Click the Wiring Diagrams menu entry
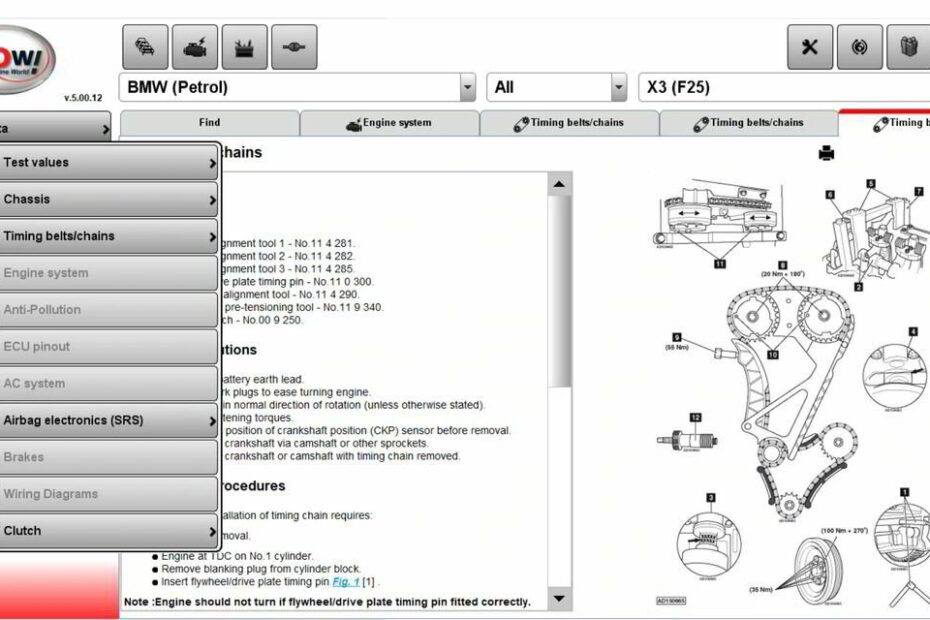Screen dimensions: 930x620 tap(109, 494)
